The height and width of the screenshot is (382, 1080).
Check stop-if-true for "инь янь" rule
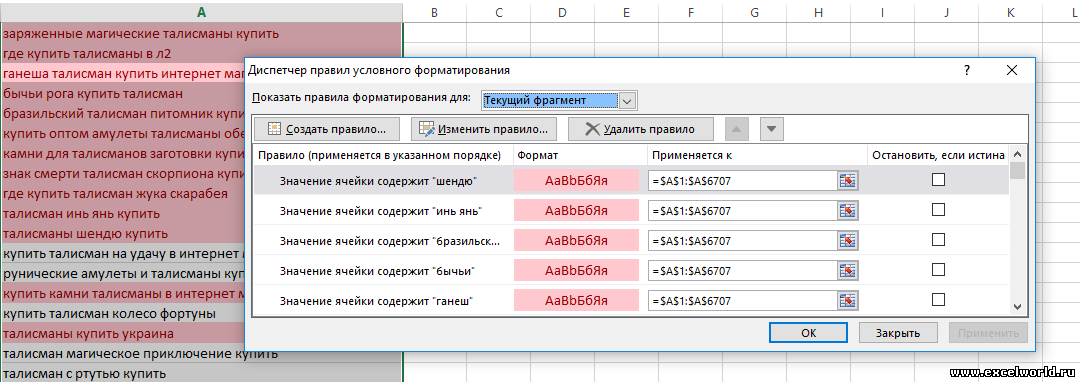(x=938, y=210)
